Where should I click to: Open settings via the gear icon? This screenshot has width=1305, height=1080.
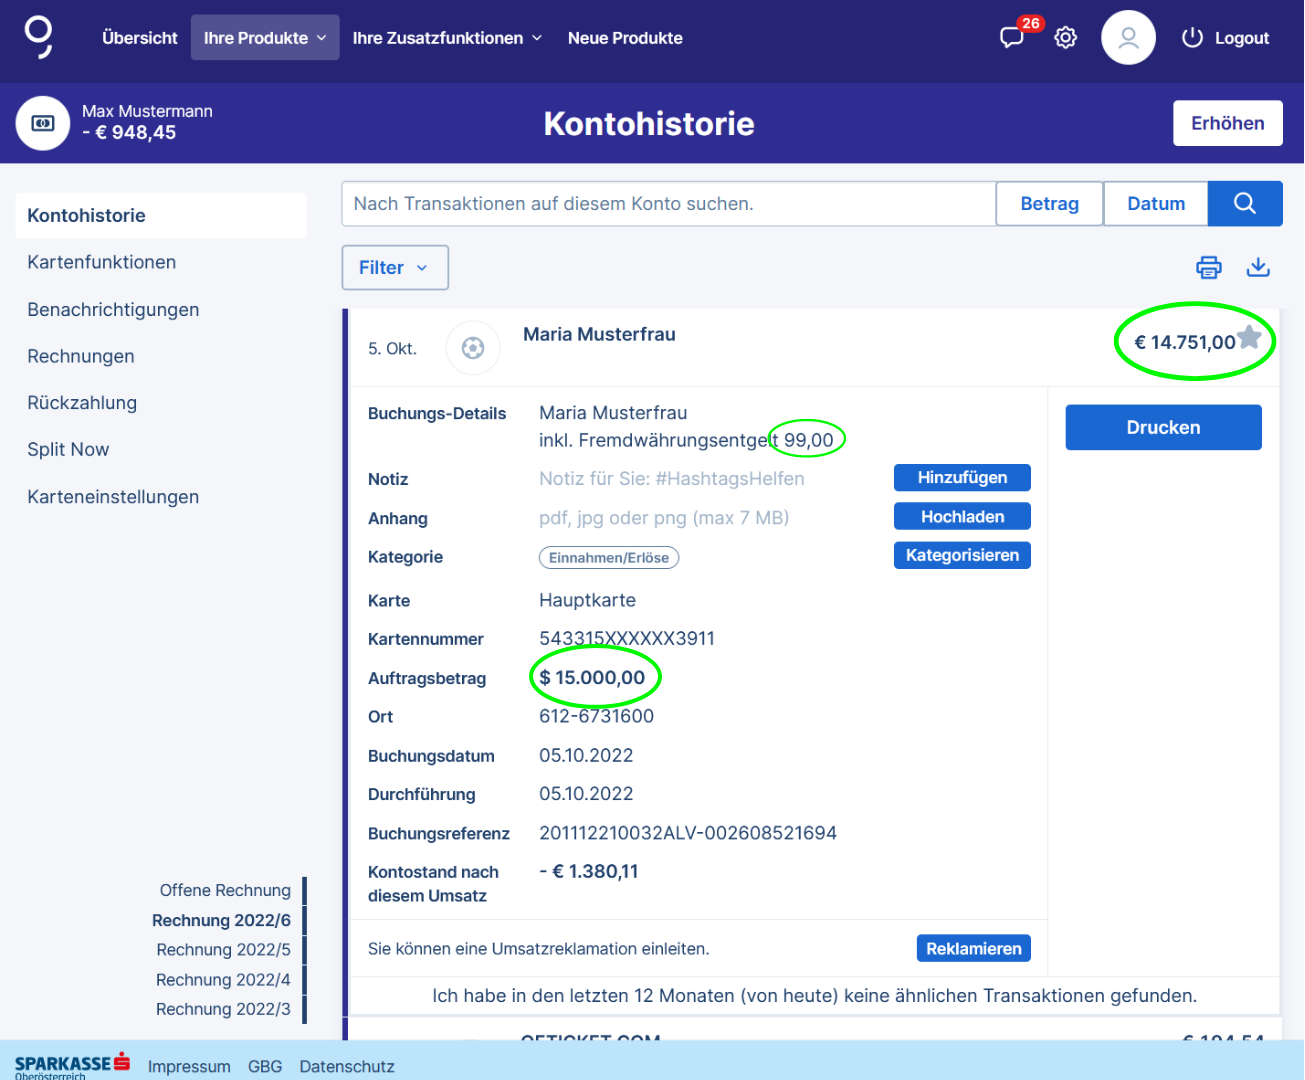click(1066, 38)
